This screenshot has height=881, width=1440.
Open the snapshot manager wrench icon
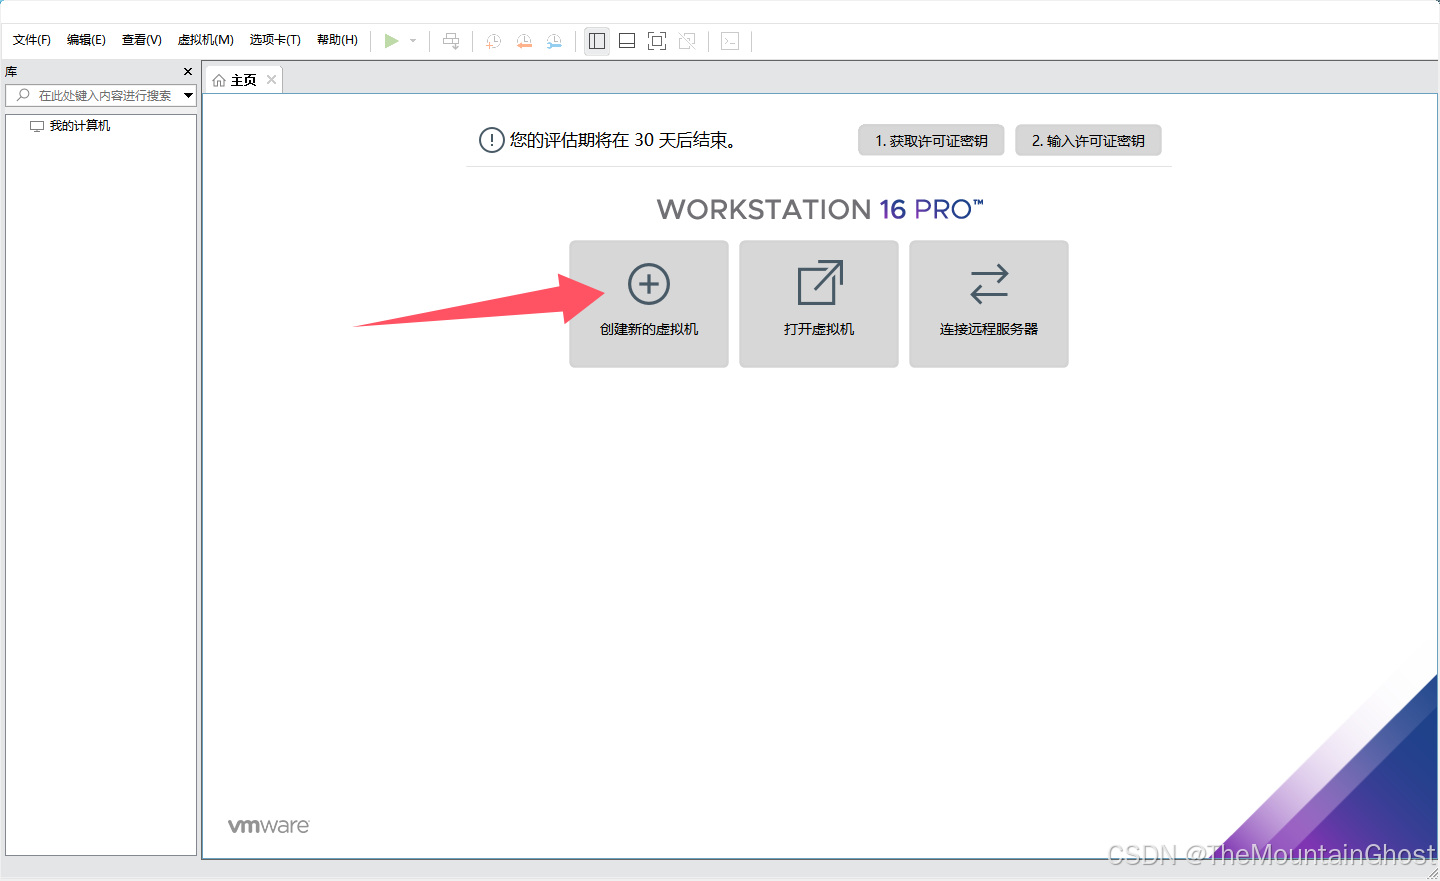point(554,41)
